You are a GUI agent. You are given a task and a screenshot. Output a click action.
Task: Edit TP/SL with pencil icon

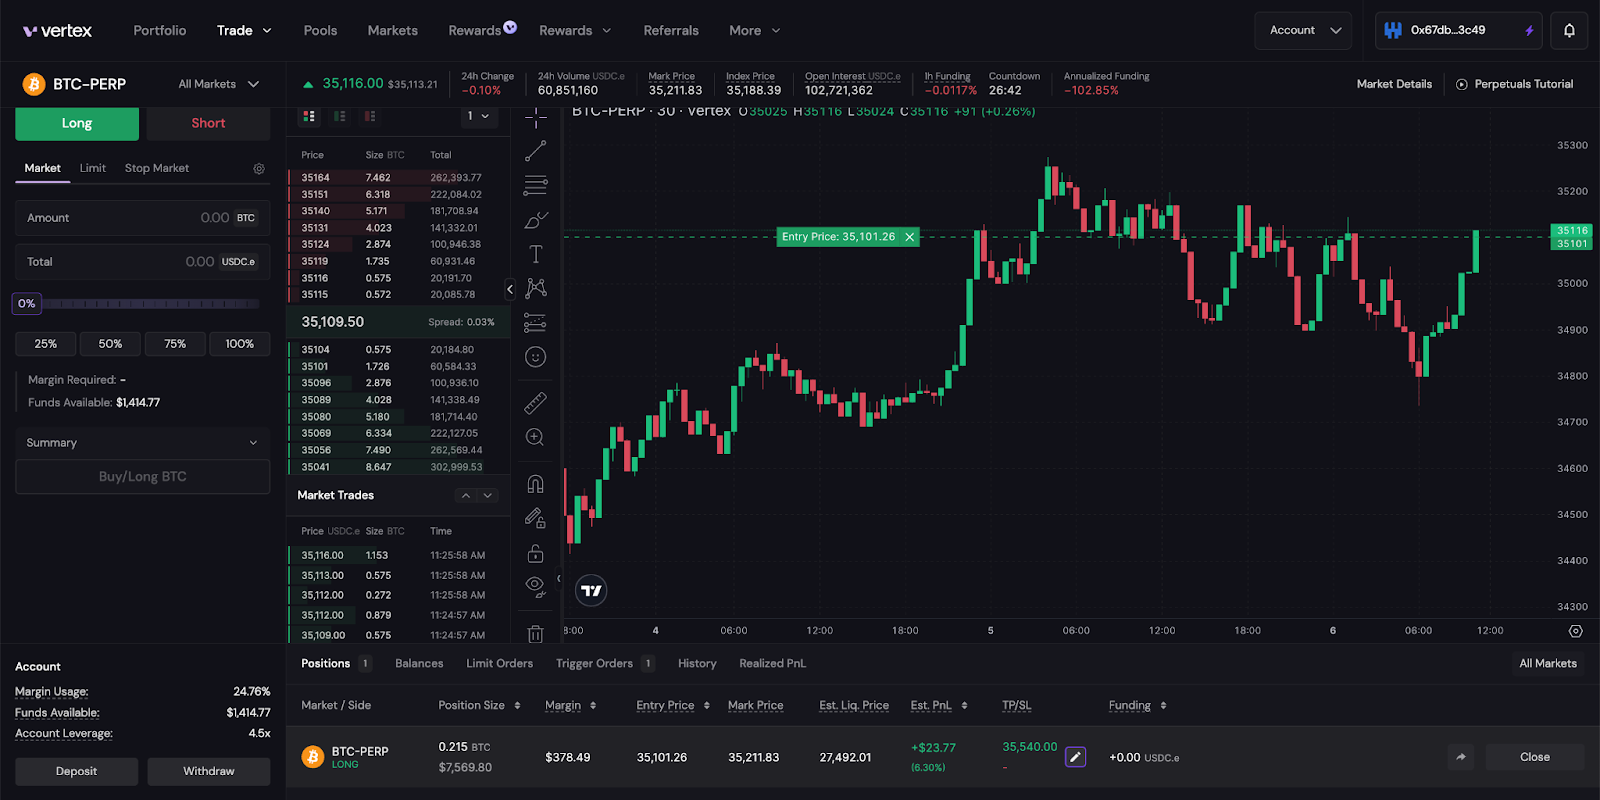[1076, 757]
